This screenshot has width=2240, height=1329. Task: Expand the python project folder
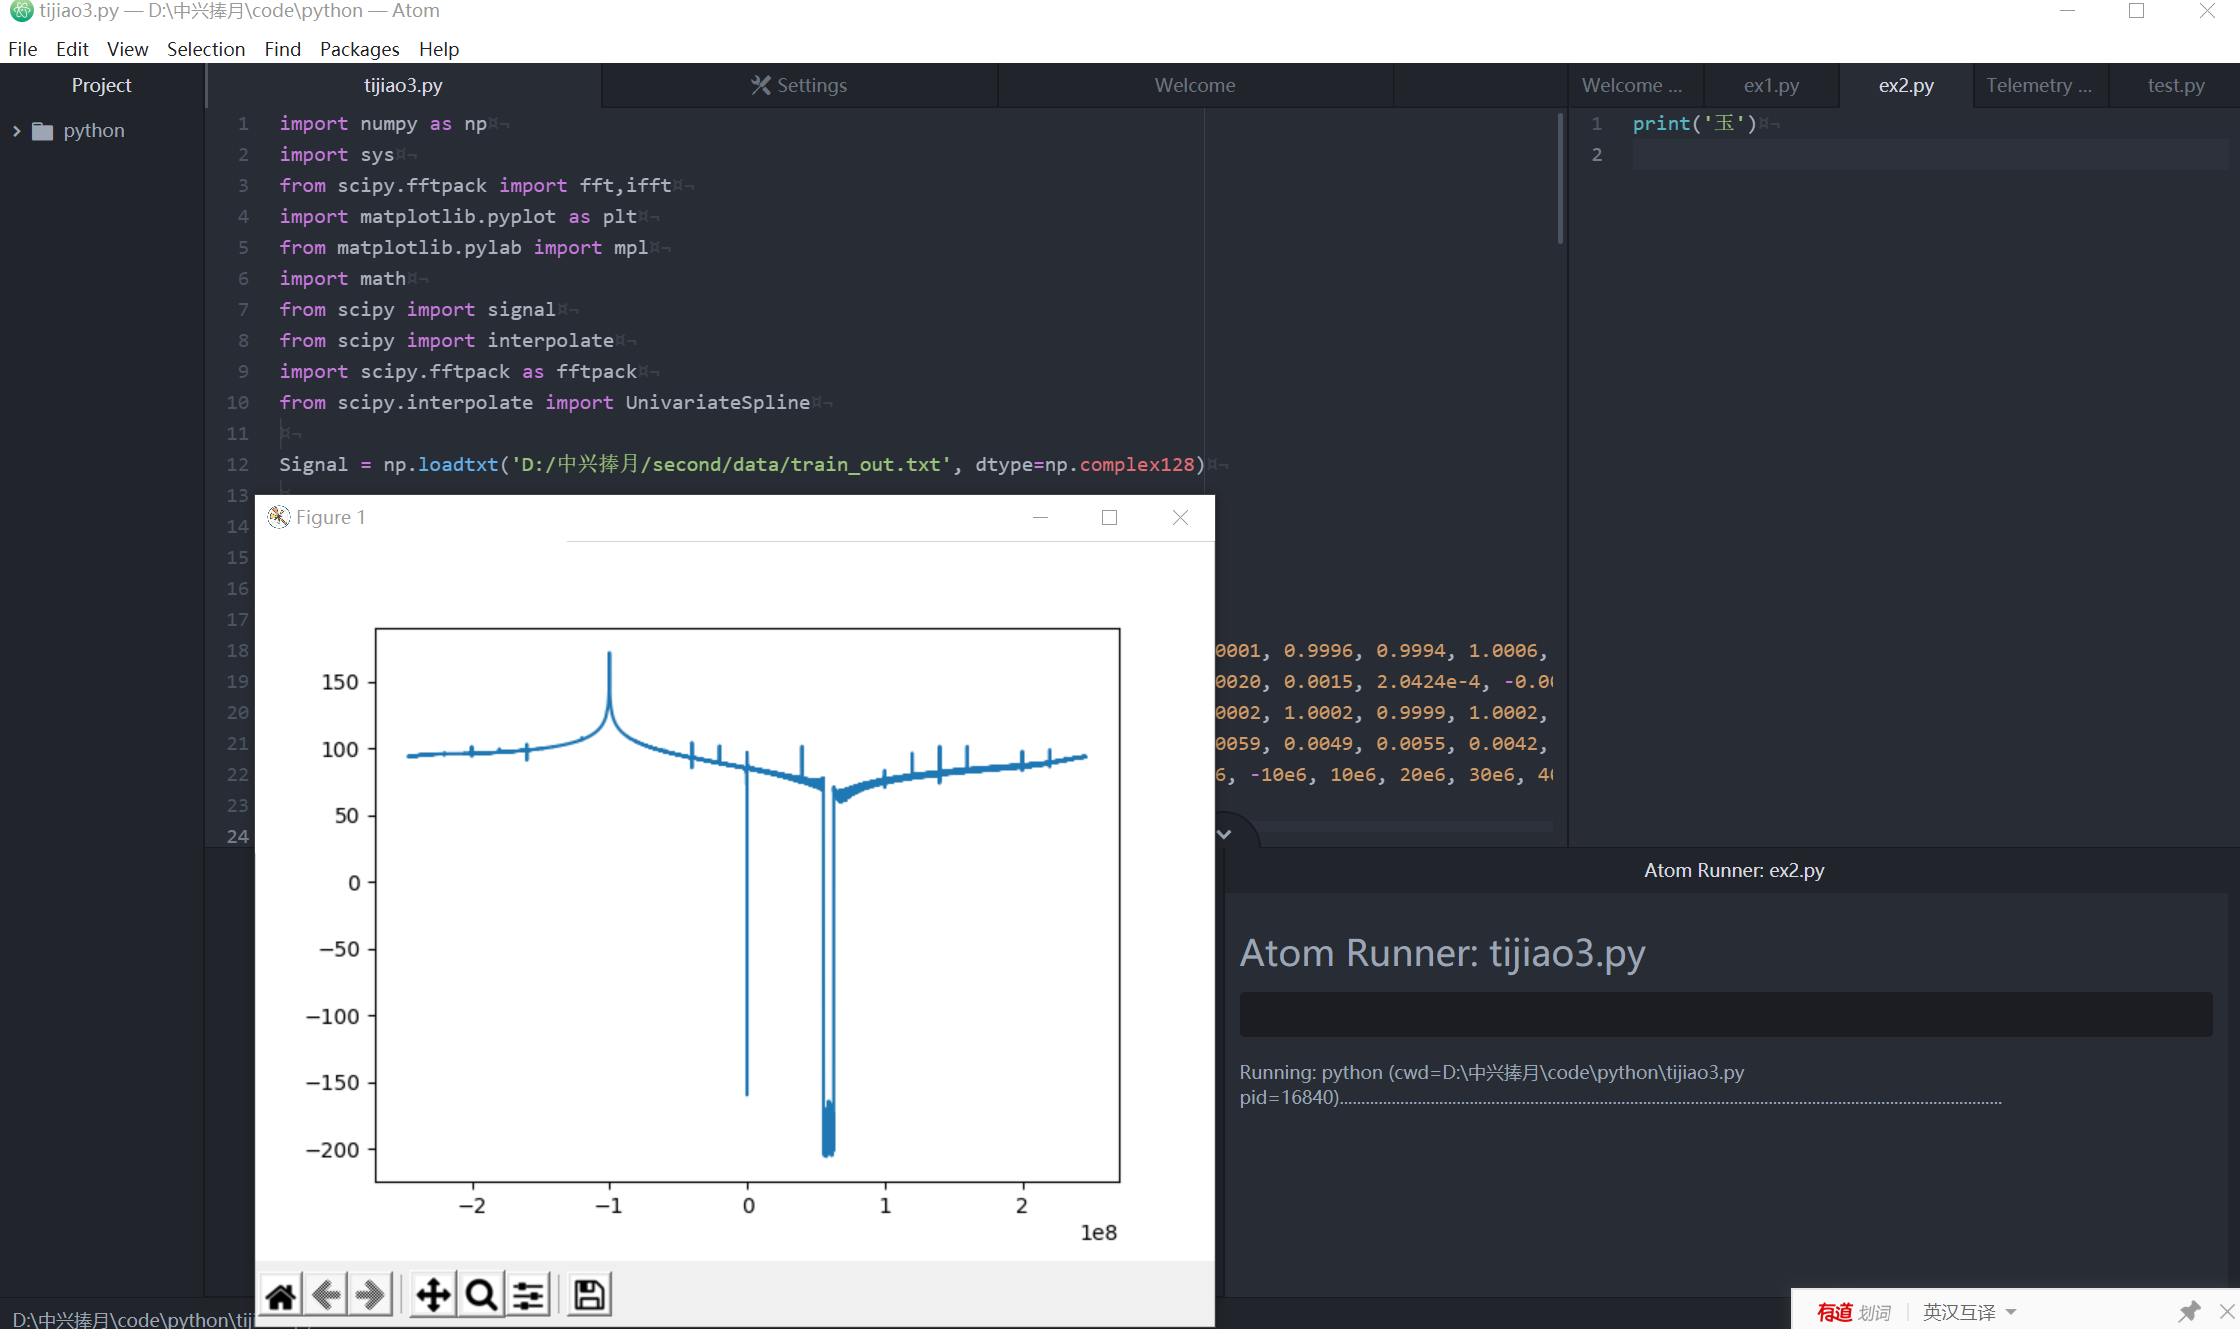16,131
